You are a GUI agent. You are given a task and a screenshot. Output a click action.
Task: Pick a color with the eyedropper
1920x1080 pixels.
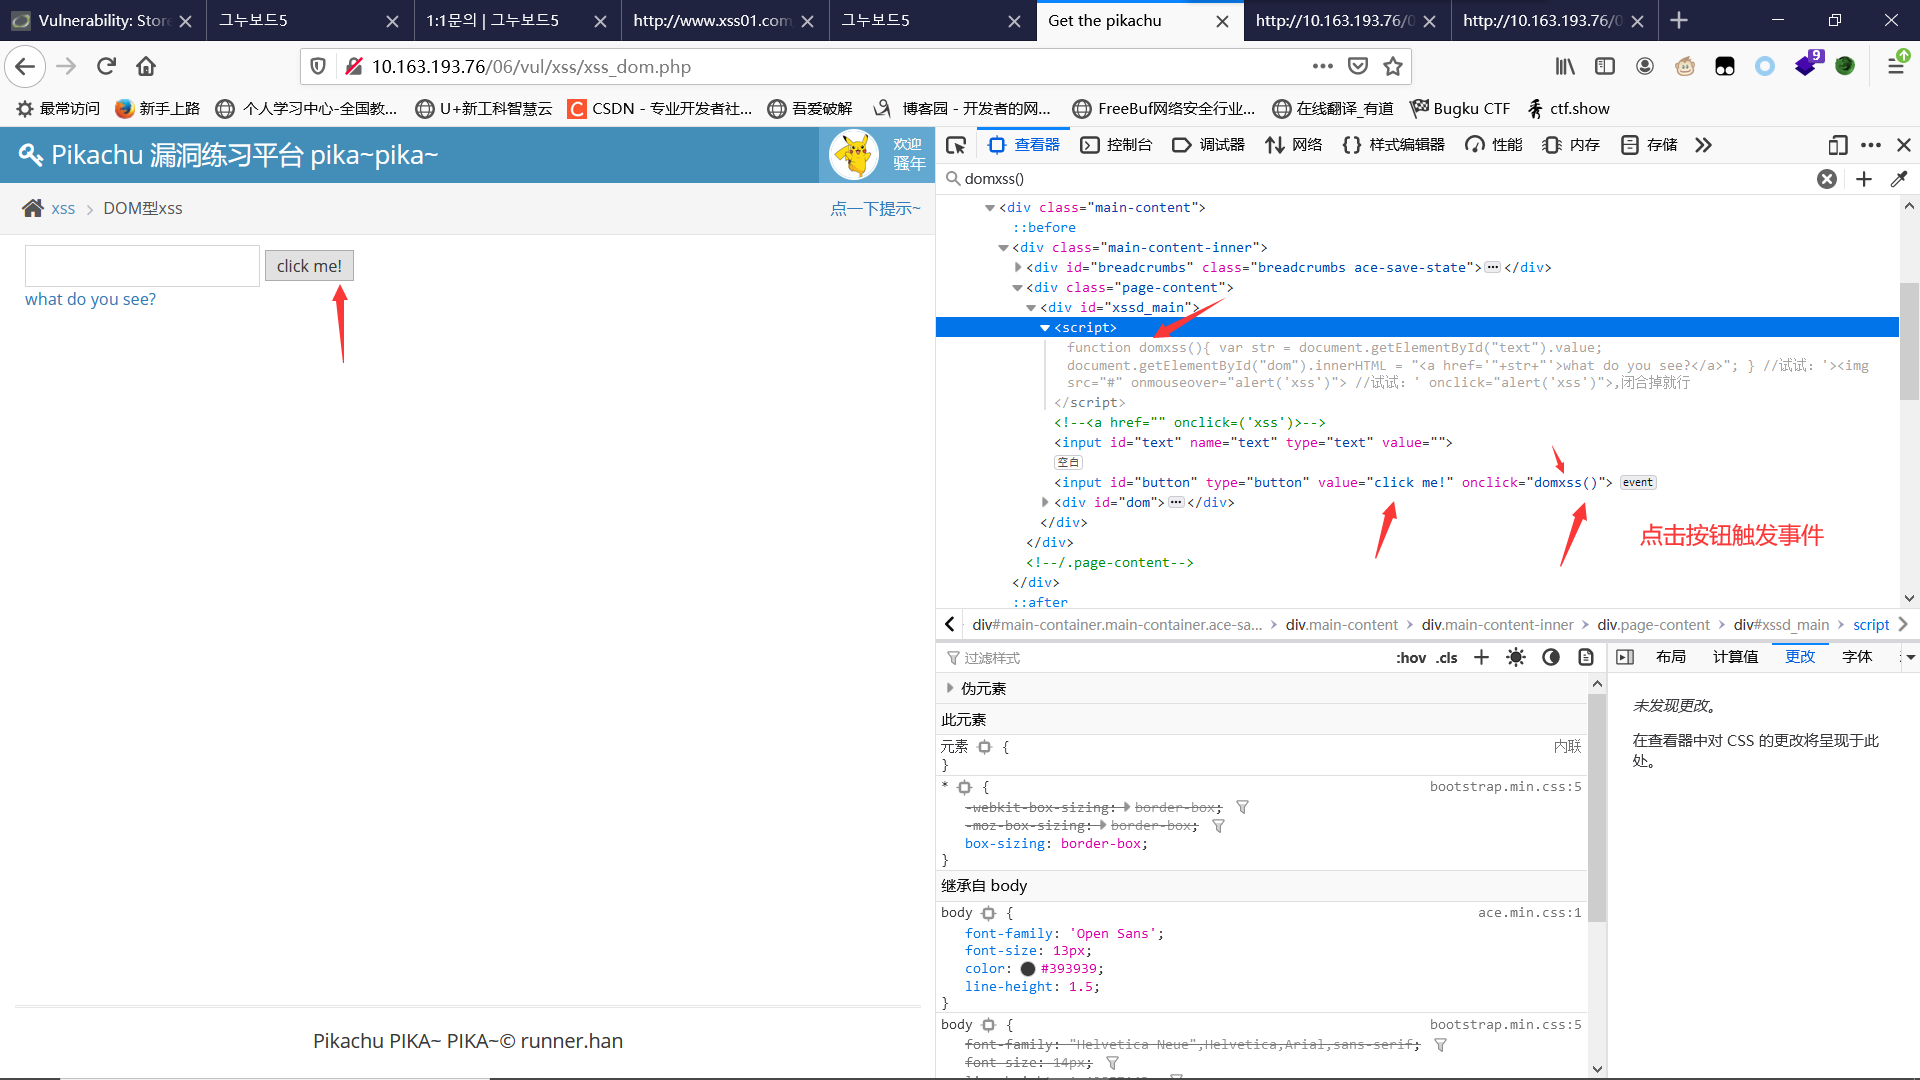(1899, 179)
